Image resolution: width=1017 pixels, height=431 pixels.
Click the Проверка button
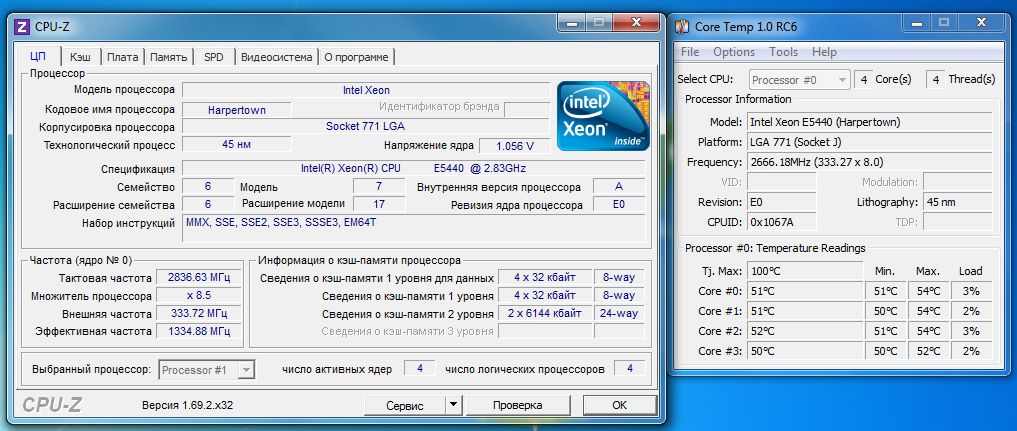[517, 405]
